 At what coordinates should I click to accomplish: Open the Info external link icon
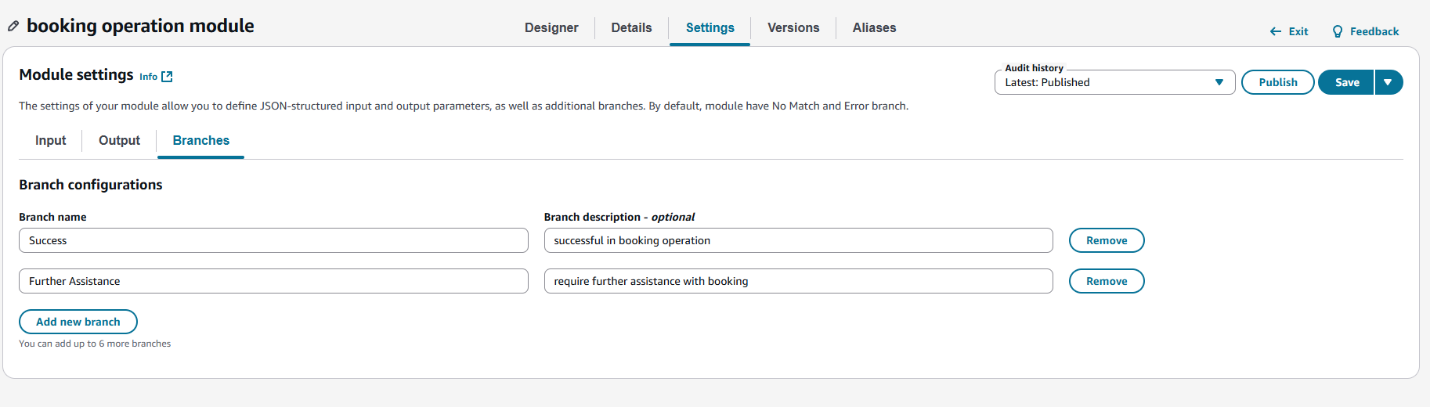167,76
